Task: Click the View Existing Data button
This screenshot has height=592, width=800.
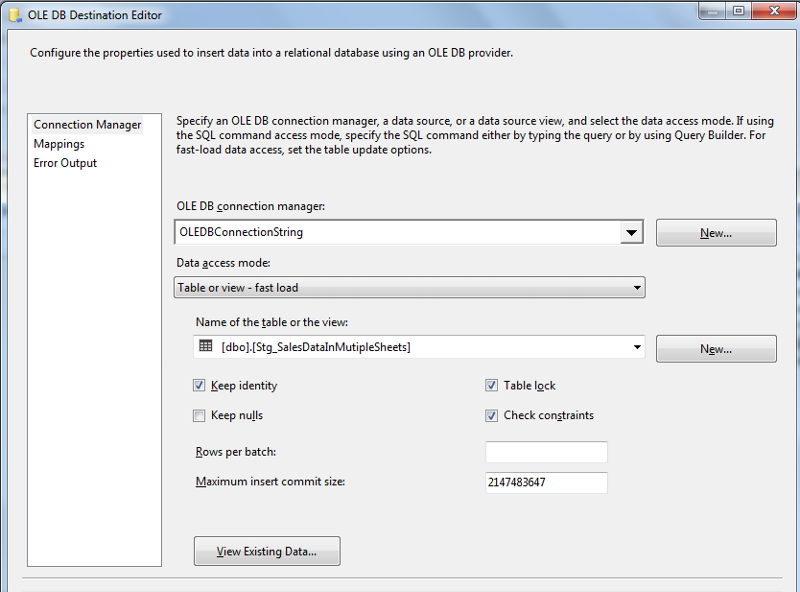Action: [267, 551]
